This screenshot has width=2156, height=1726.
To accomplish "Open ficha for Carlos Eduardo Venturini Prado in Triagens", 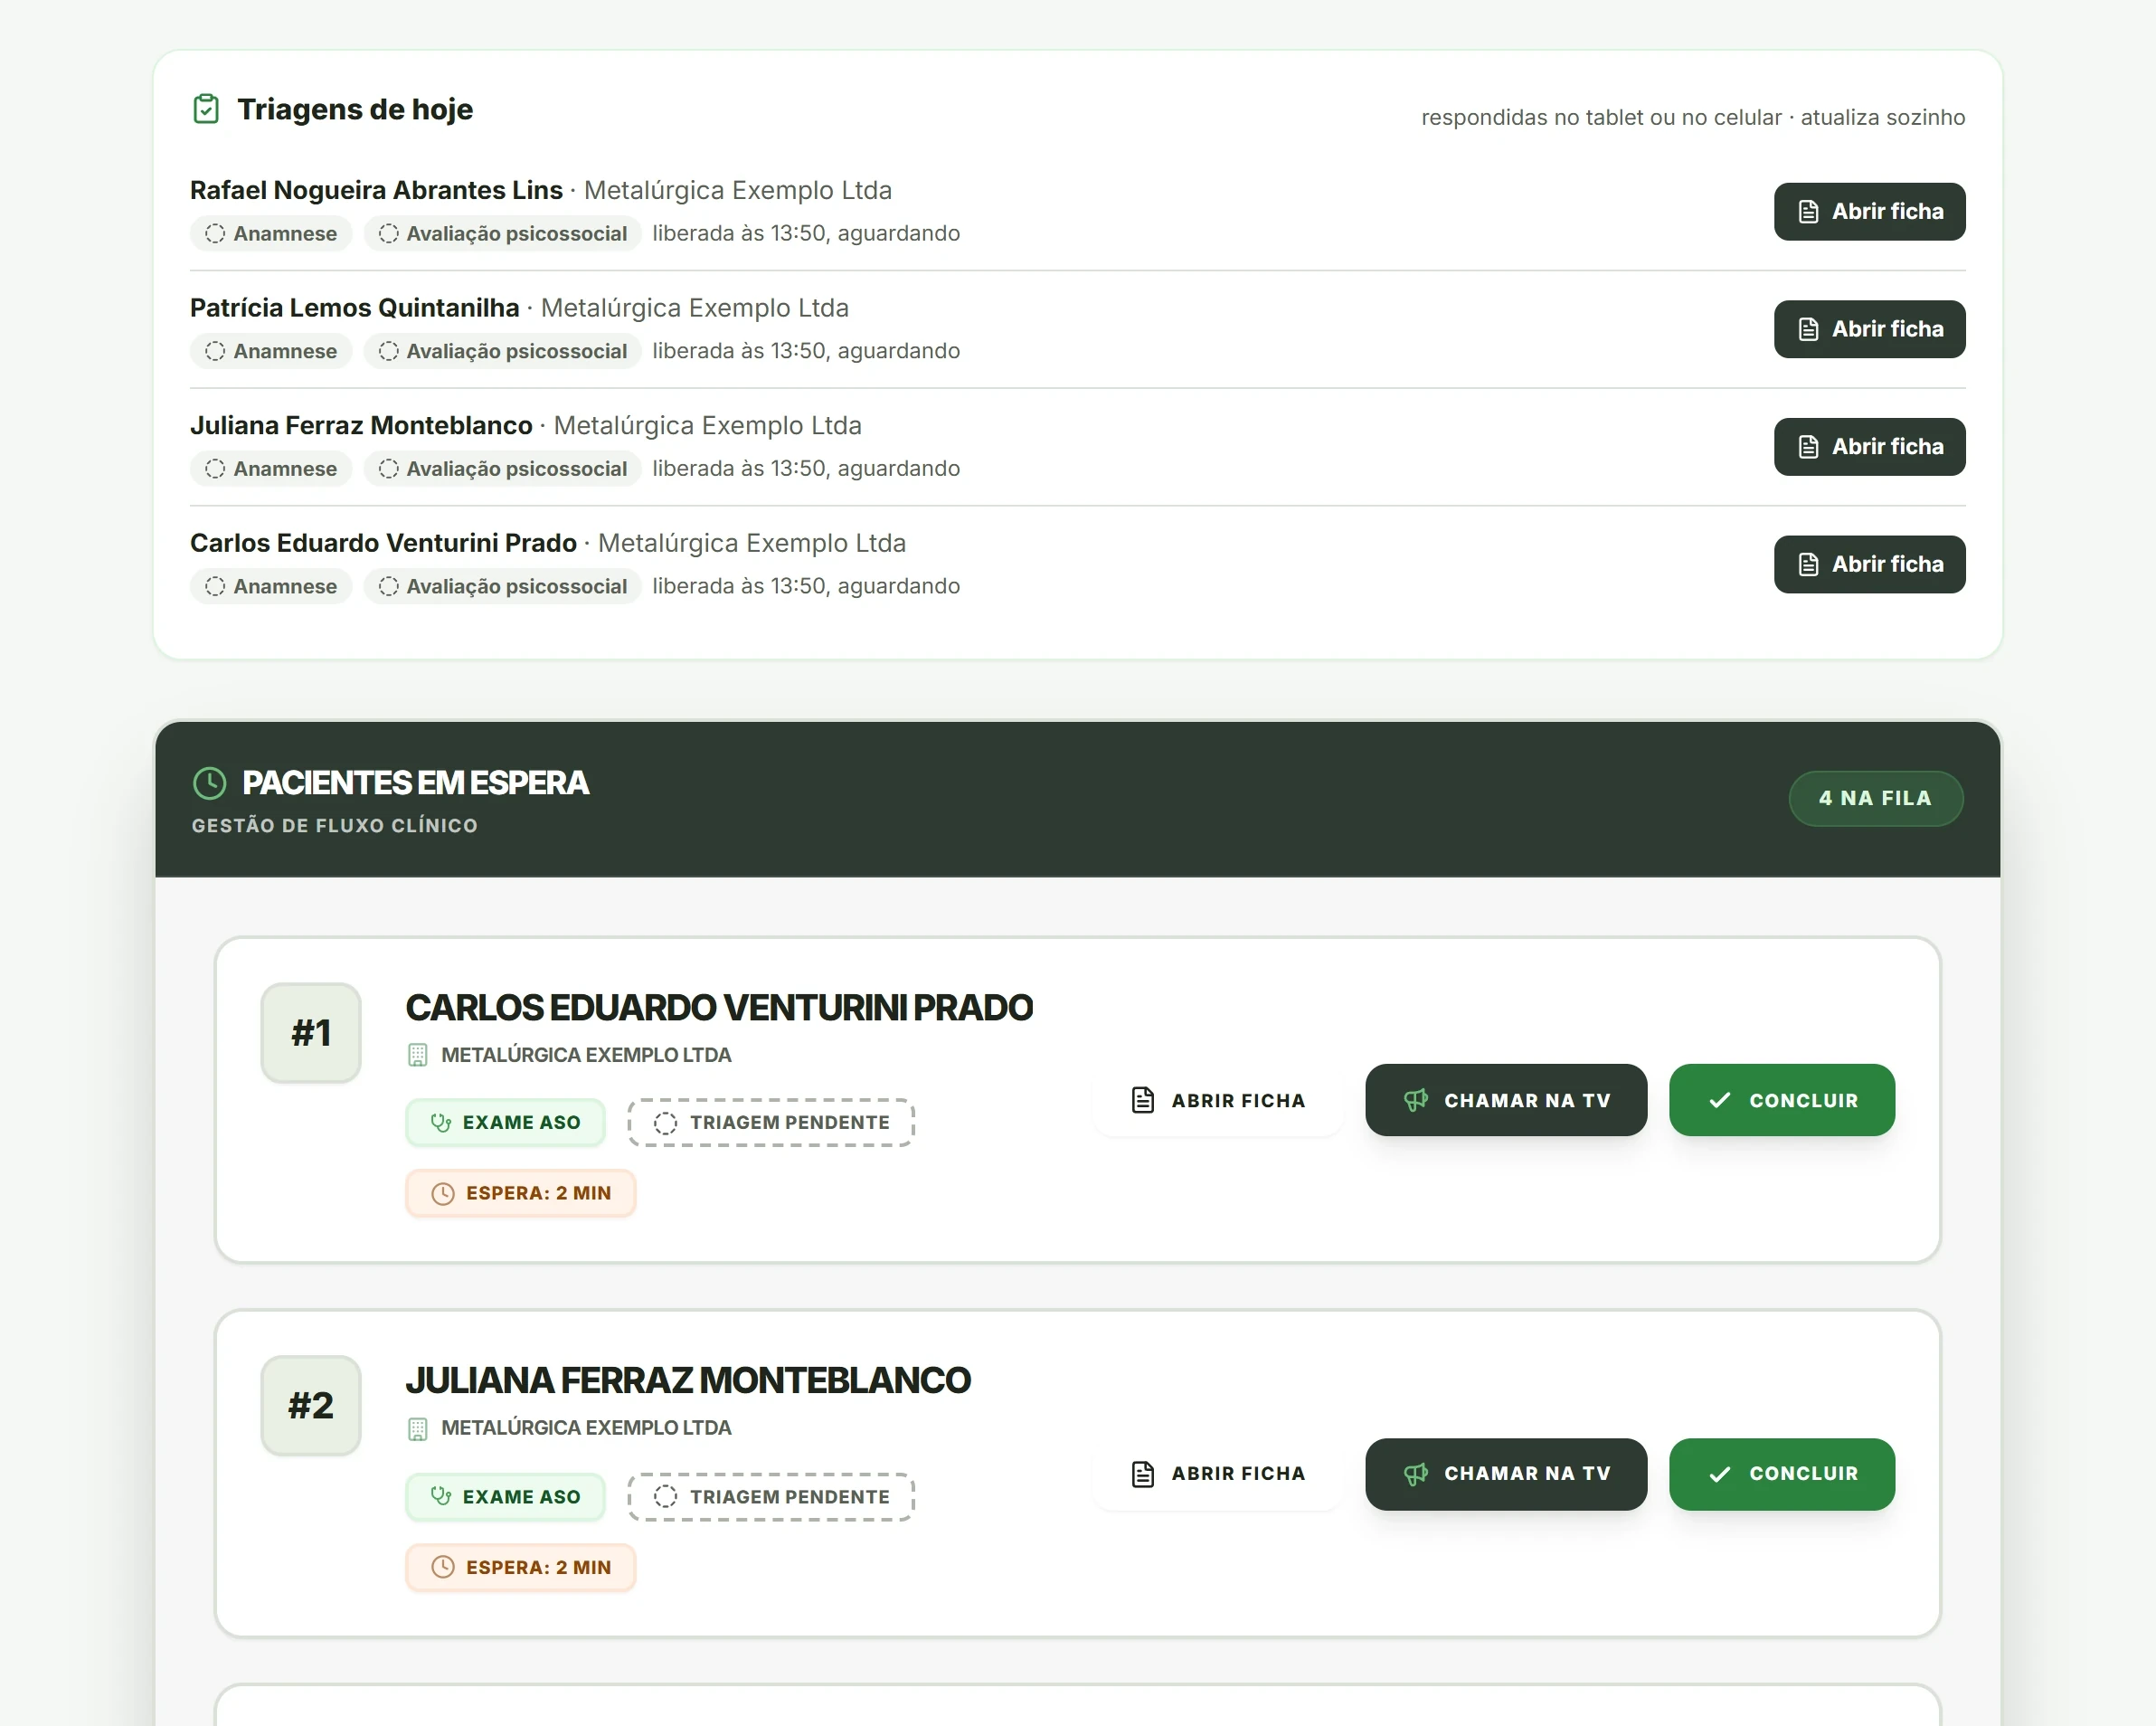I will [x=1869, y=564].
